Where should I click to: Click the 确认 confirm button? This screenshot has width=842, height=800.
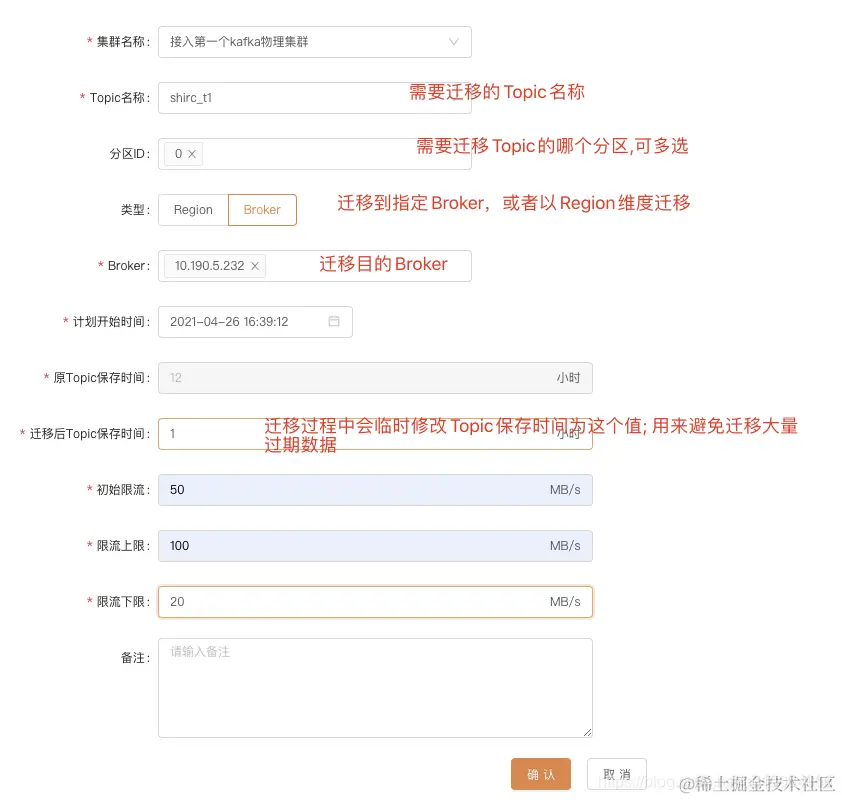click(540, 773)
